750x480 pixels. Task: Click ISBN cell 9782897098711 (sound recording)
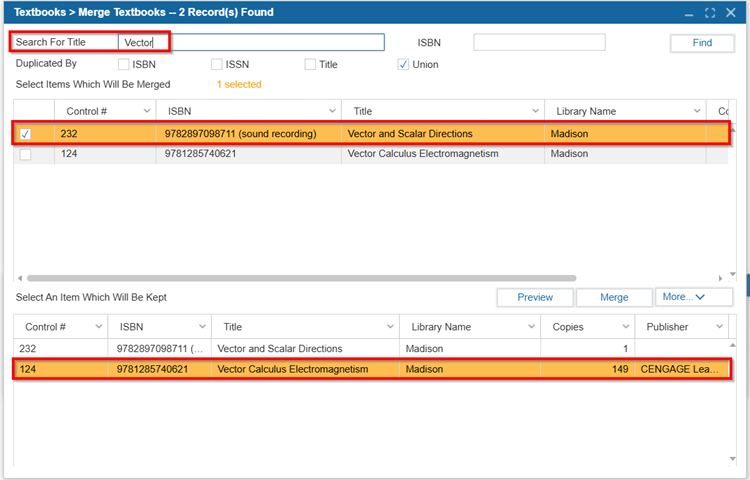coord(241,134)
